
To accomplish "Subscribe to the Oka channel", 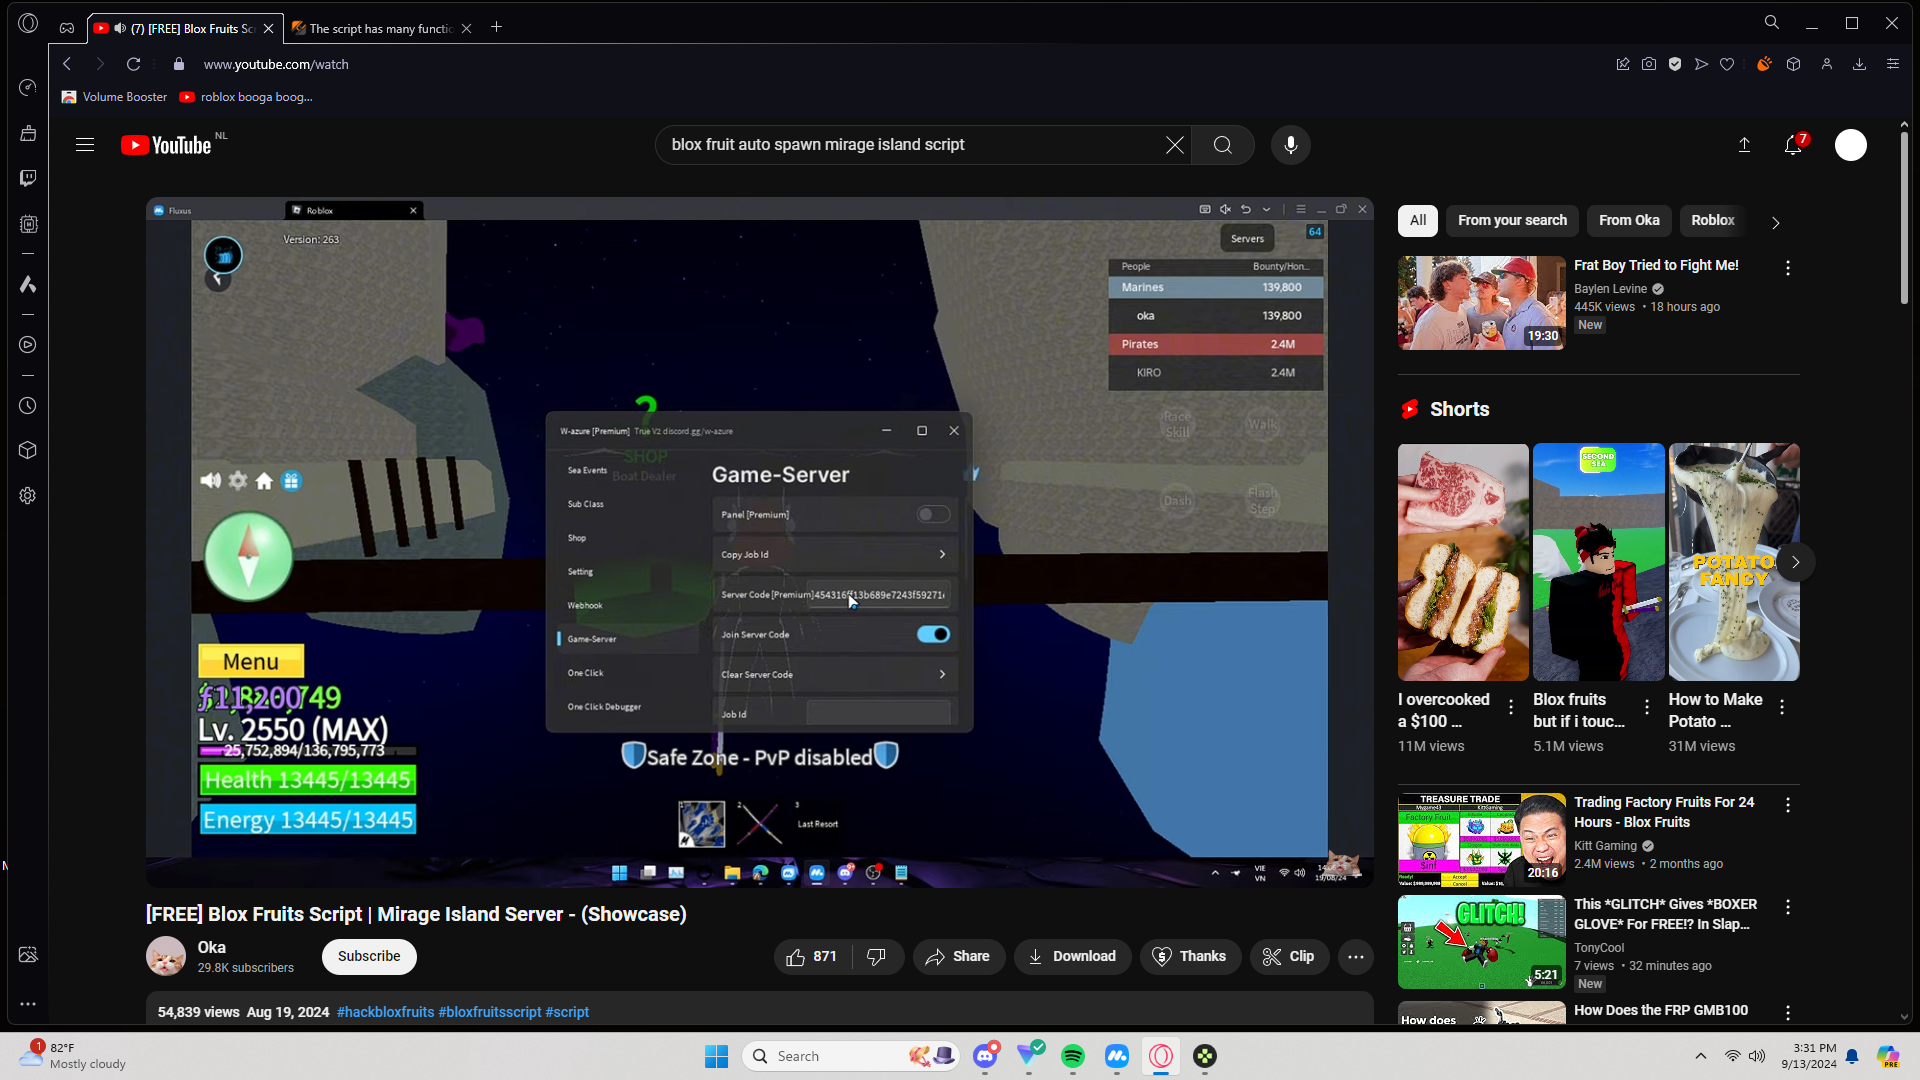I will coord(369,957).
